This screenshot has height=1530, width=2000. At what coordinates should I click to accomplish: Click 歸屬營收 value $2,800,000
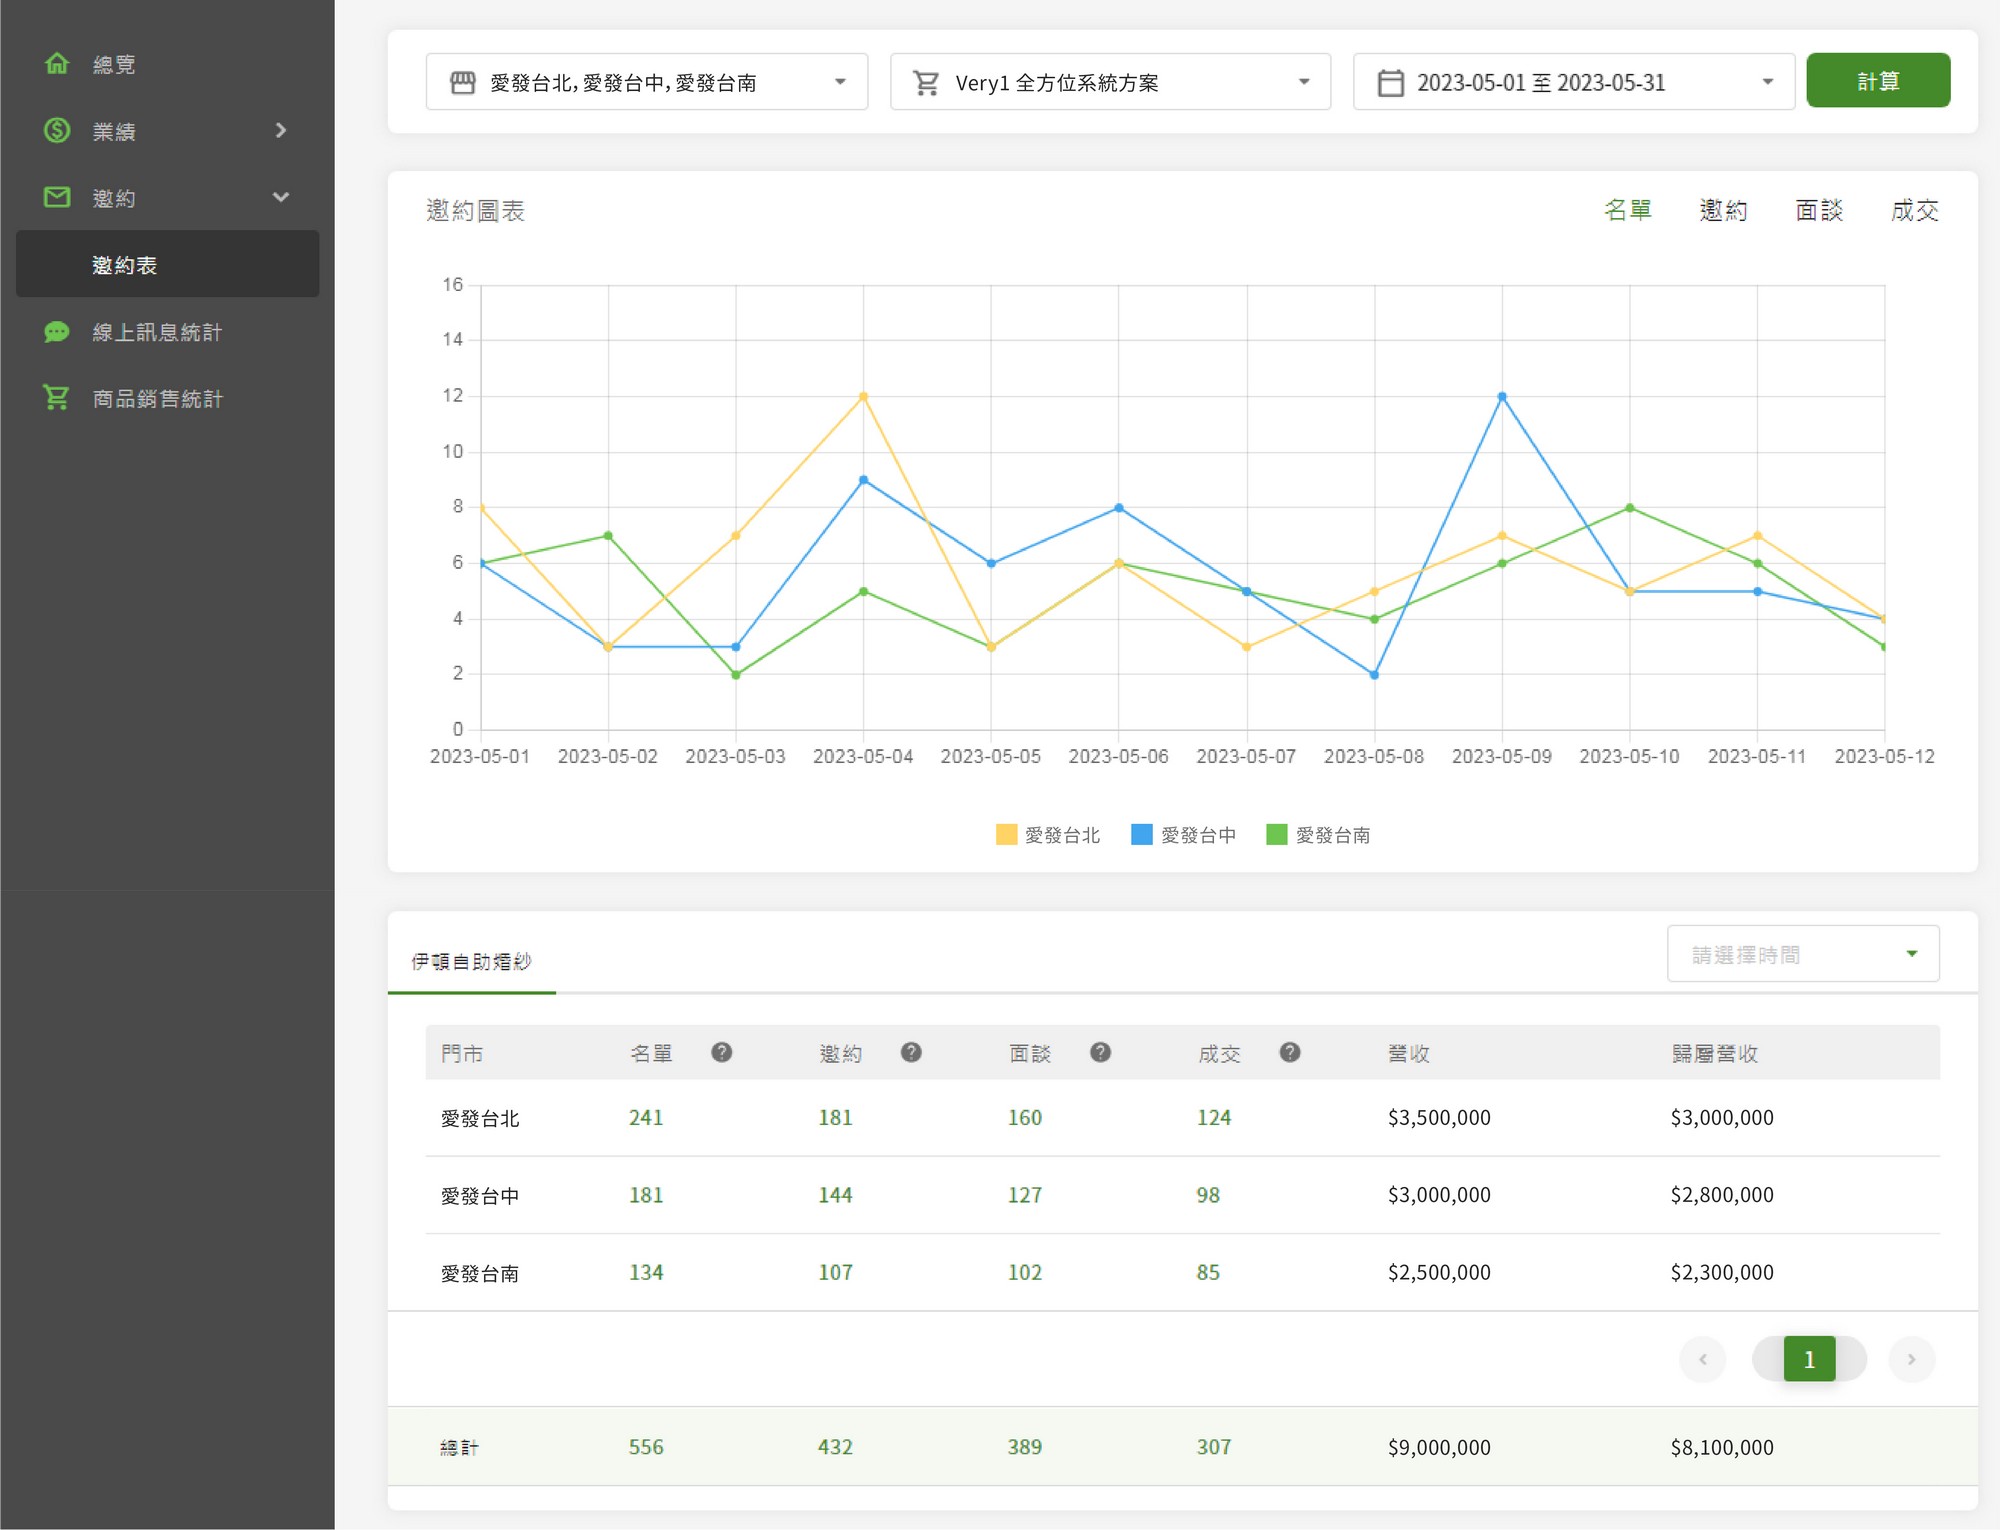pos(1722,1195)
